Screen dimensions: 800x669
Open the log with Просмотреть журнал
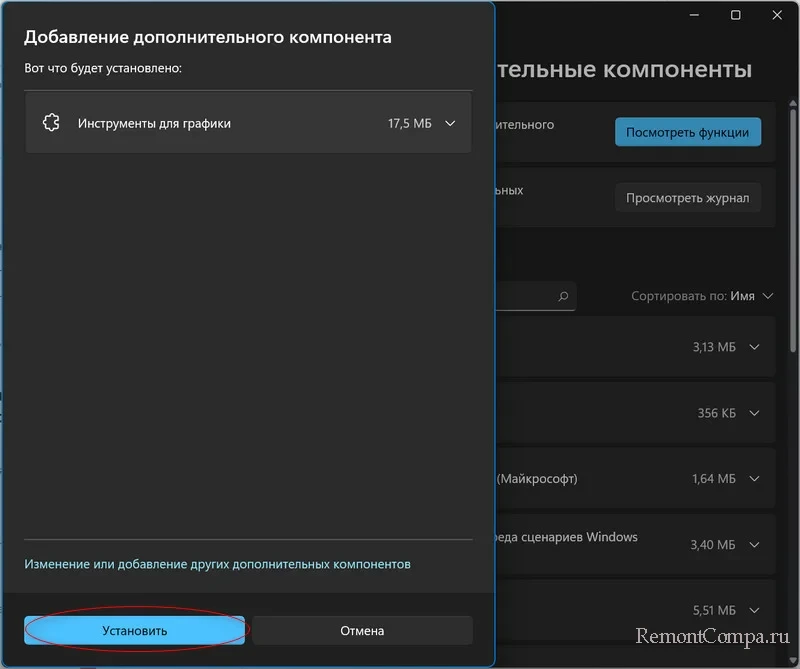[x=688, y=197]
